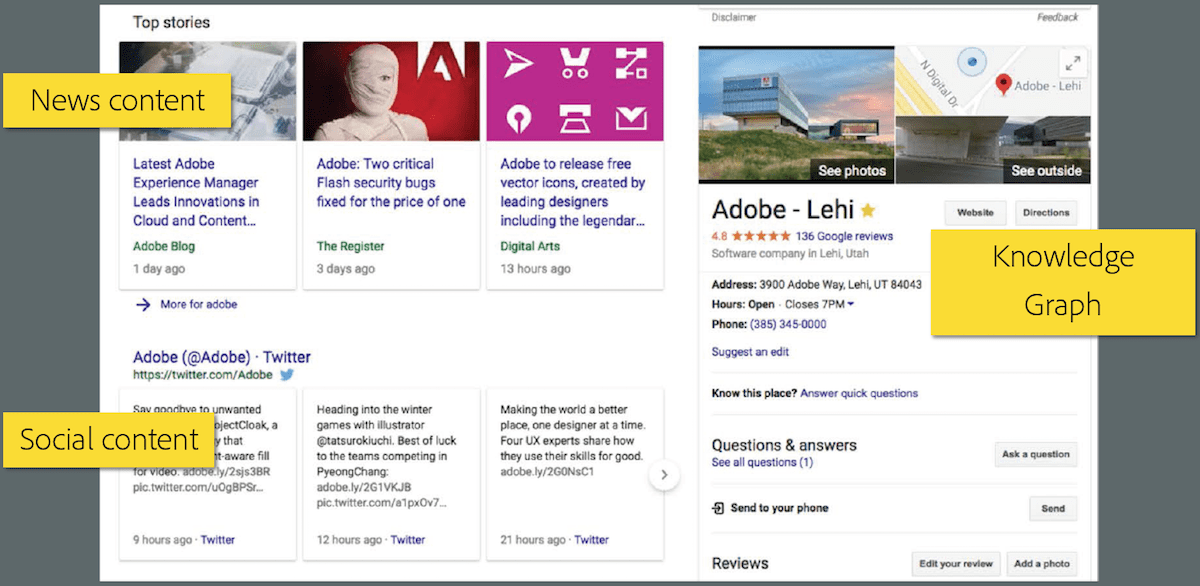
Task: Show next tweets with carousel arrow
Action: [x=663, y=475]
